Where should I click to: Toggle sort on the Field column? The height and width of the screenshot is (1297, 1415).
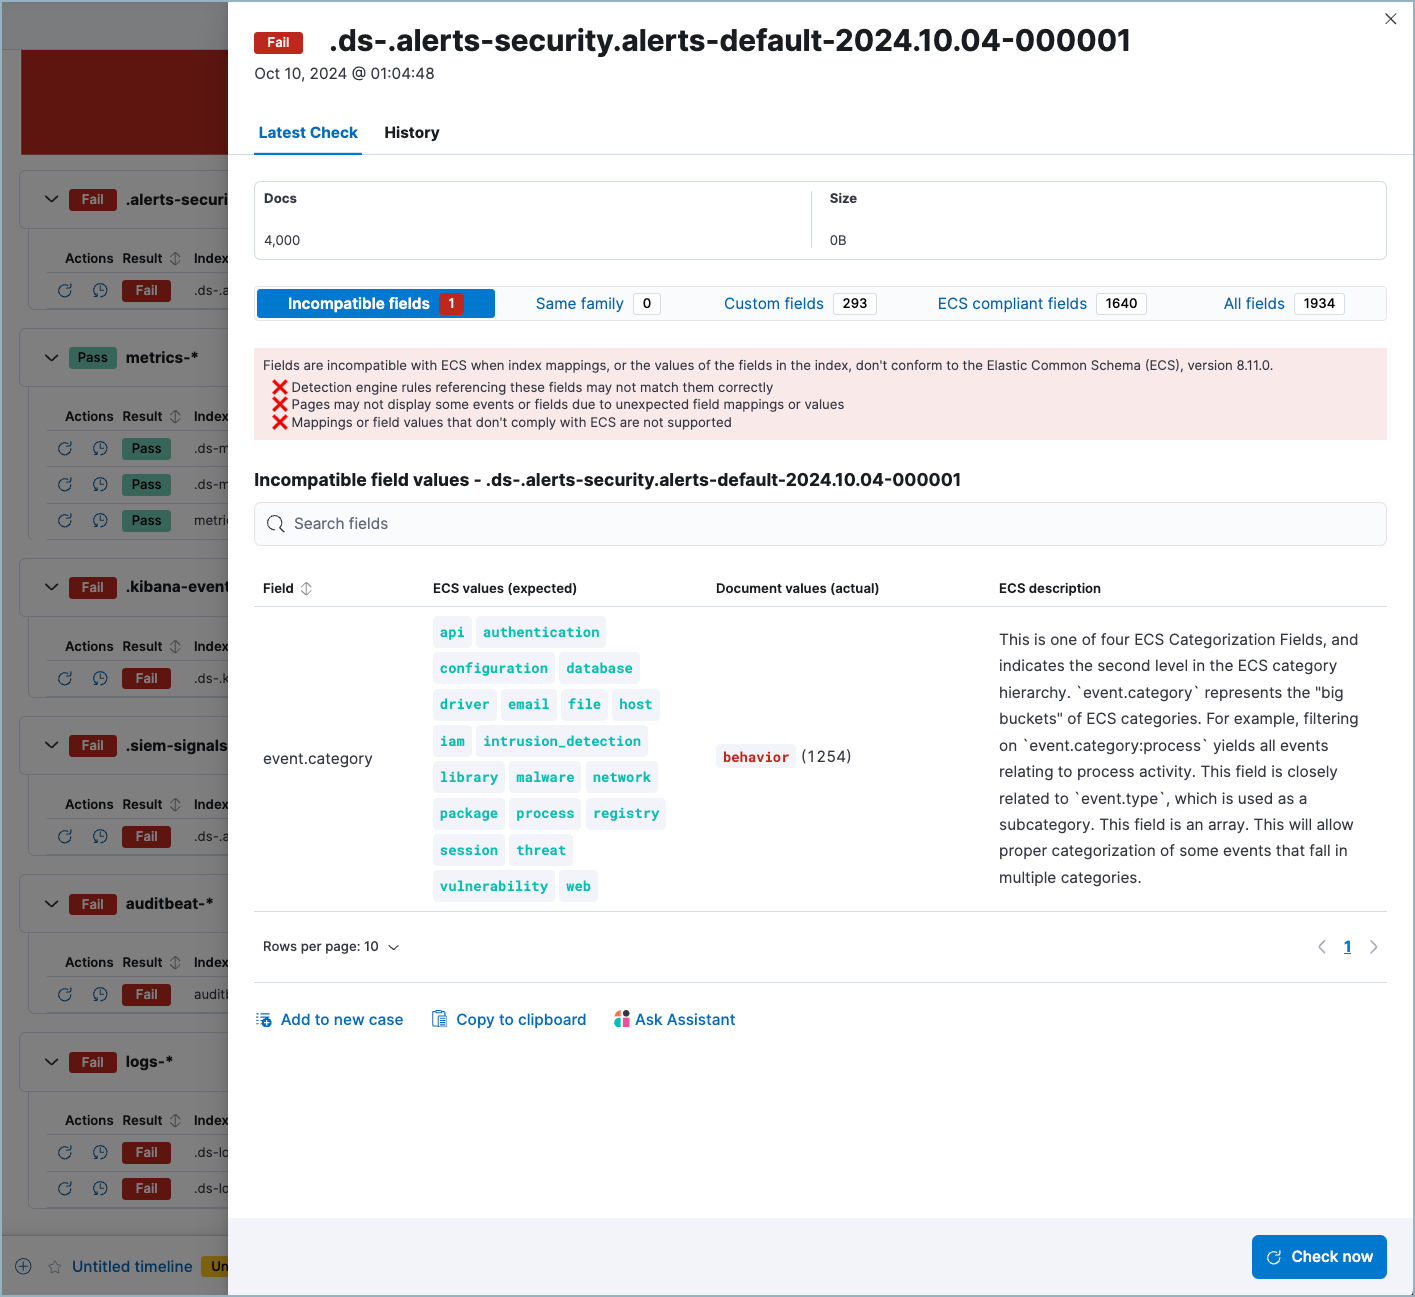point(306,588)
